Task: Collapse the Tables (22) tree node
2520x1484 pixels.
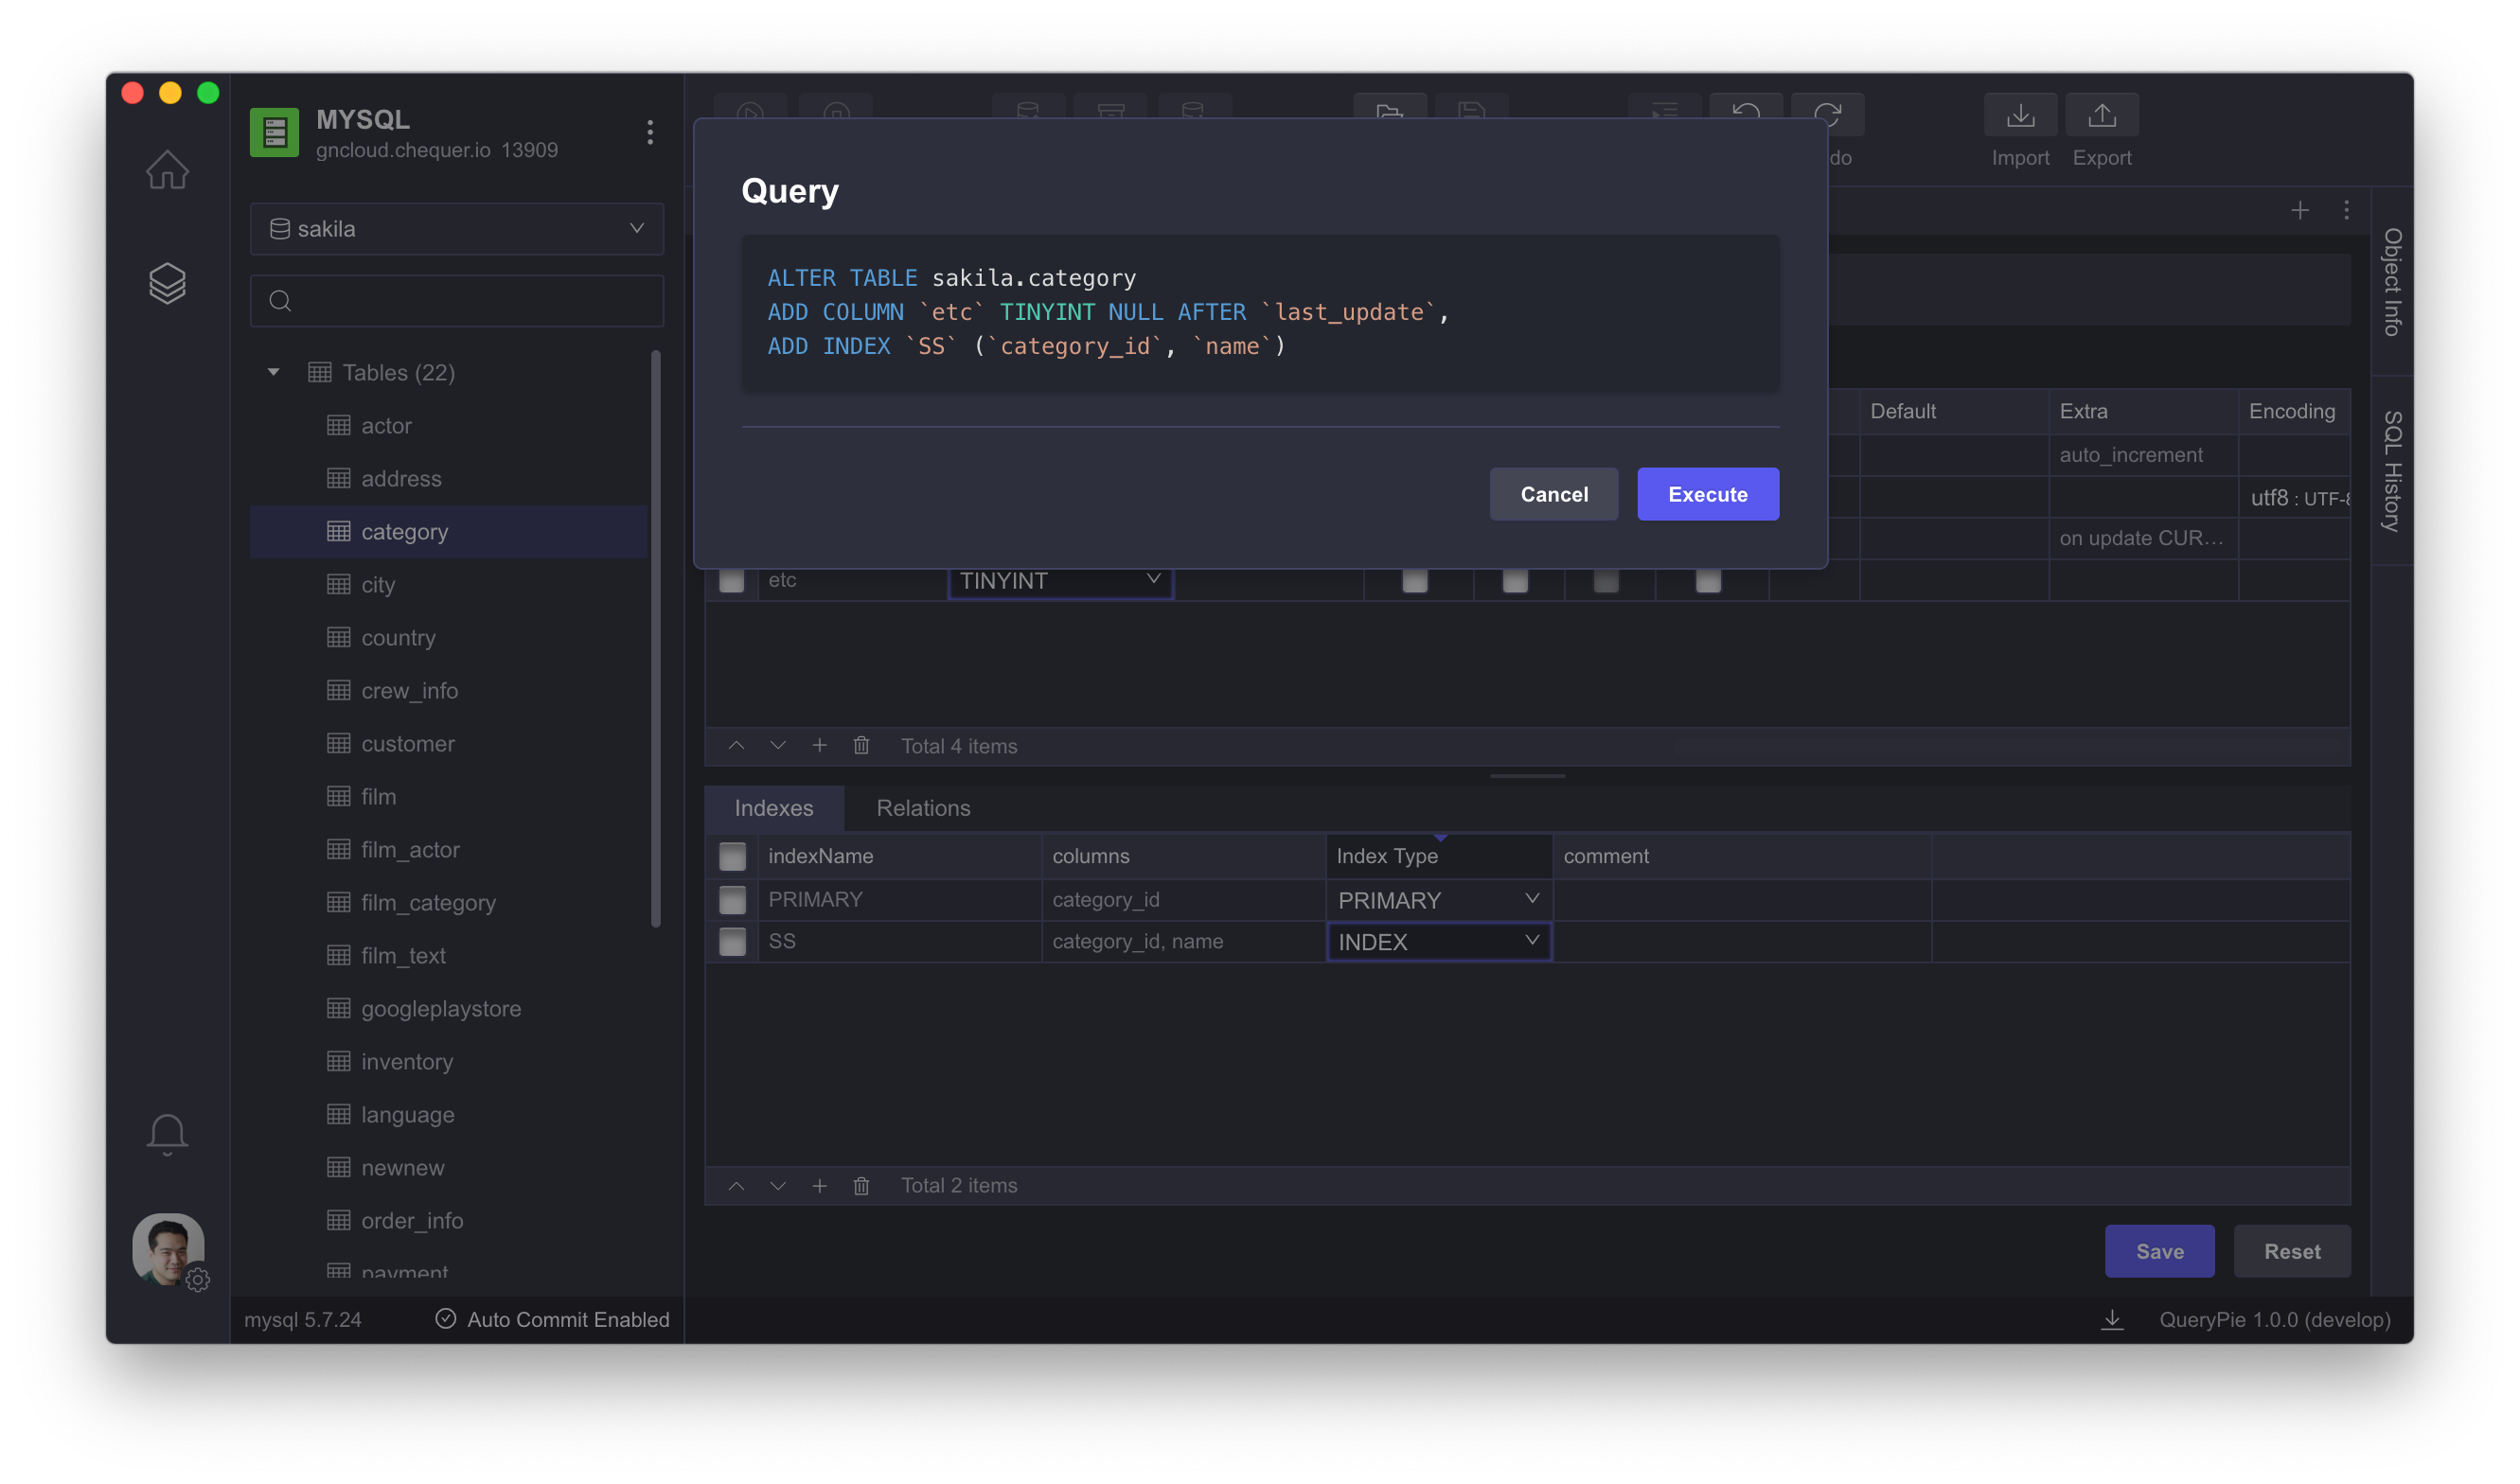Action: 273,372
